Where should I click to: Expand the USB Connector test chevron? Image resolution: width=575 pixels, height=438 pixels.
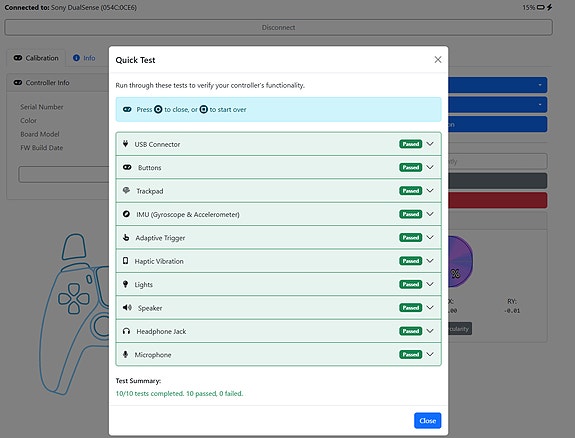tap(430, 144)
